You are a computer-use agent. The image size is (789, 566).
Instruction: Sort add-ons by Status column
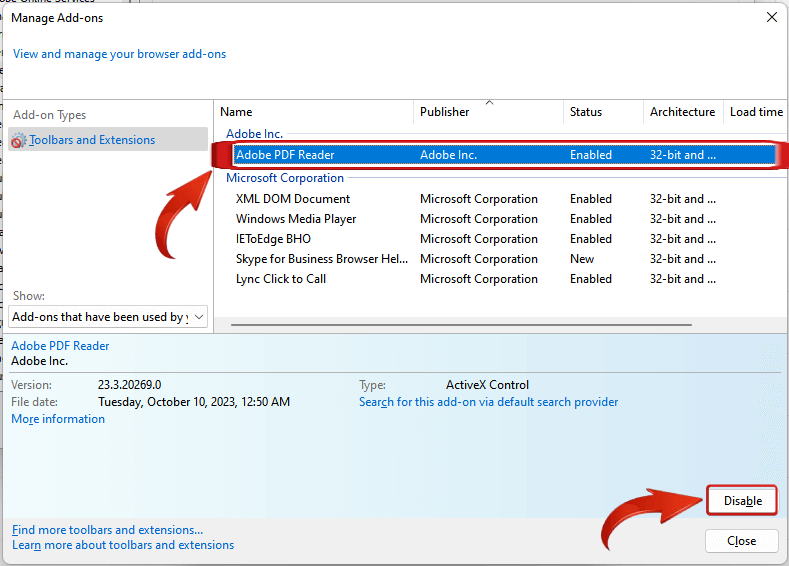(586, 112)
